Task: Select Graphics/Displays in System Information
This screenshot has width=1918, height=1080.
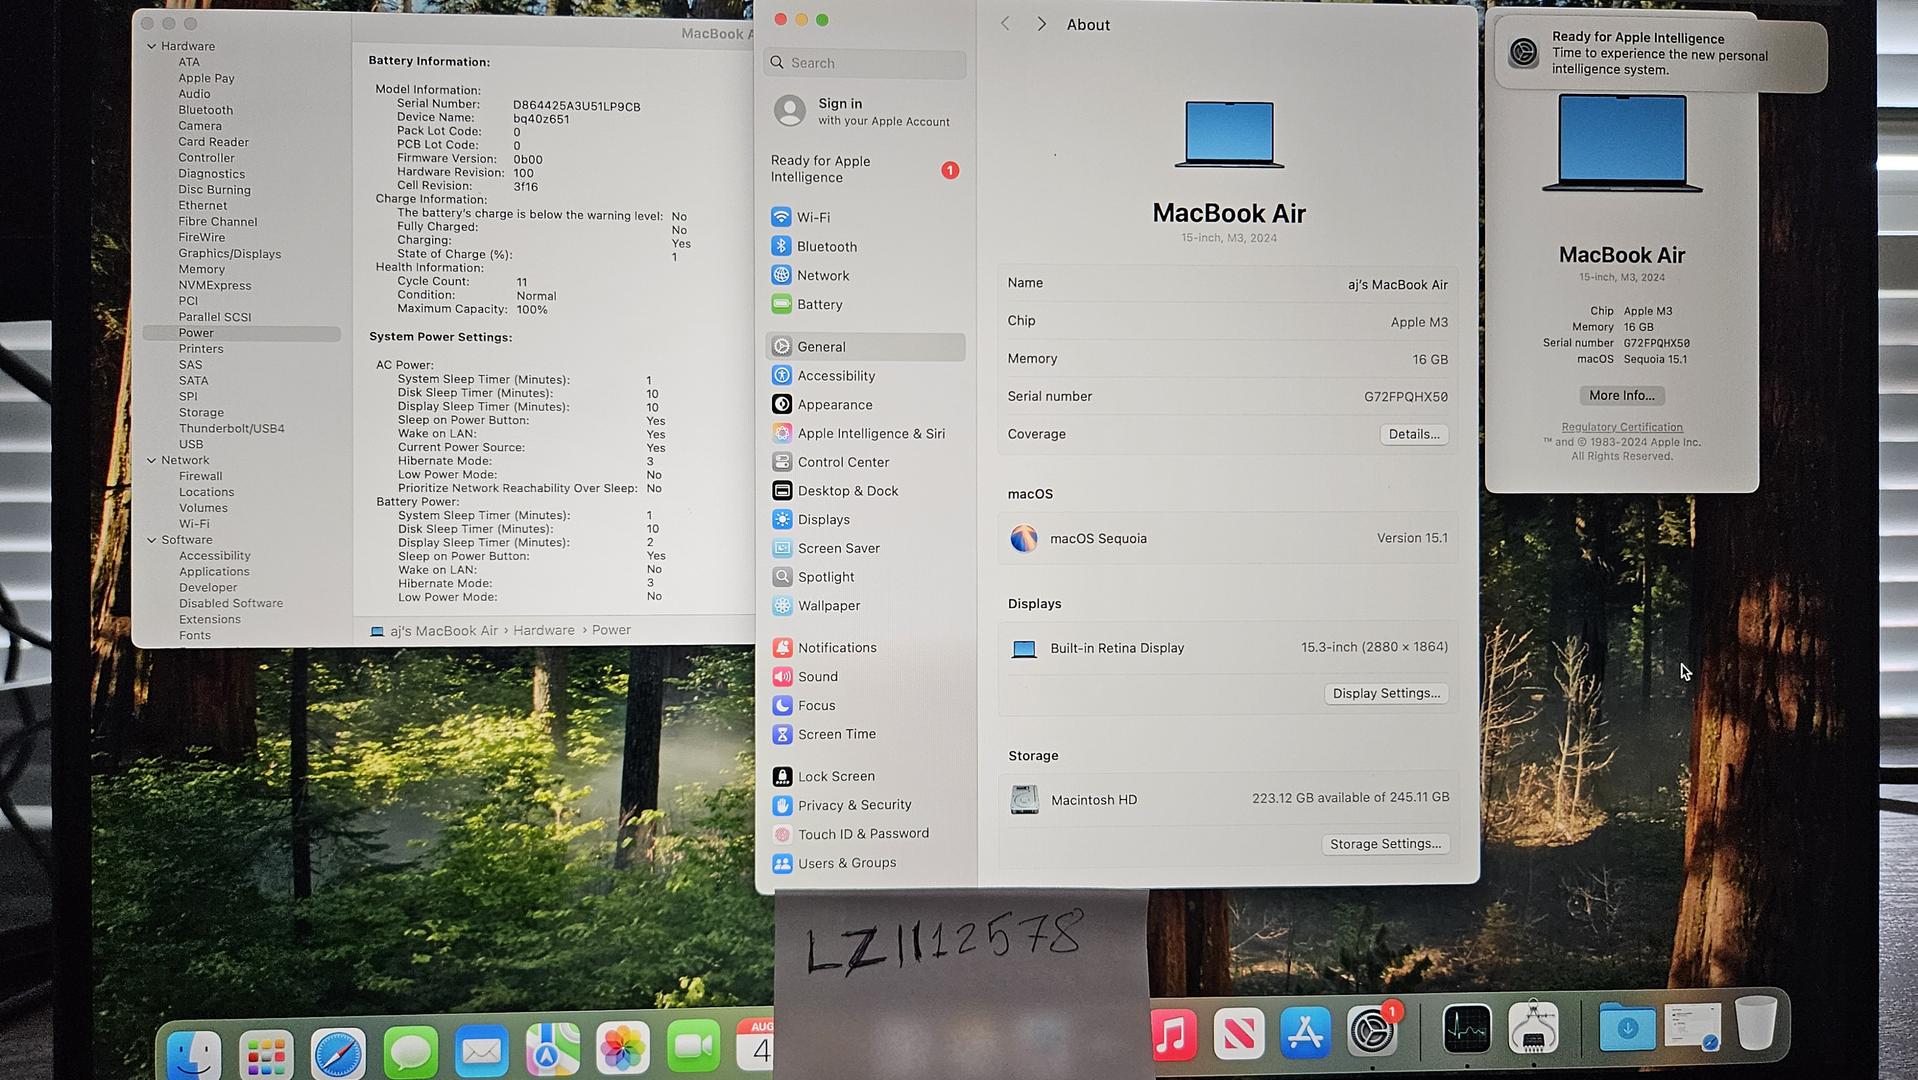Action: click(x=230, y=253)
